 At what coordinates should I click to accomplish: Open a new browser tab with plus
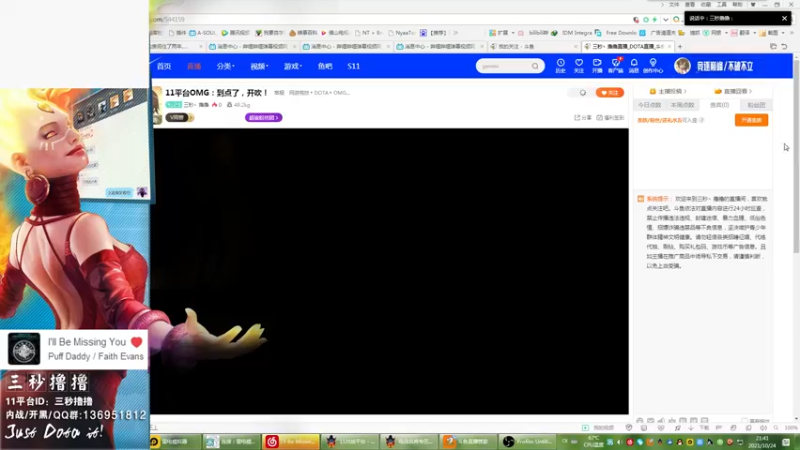point(680,46)
